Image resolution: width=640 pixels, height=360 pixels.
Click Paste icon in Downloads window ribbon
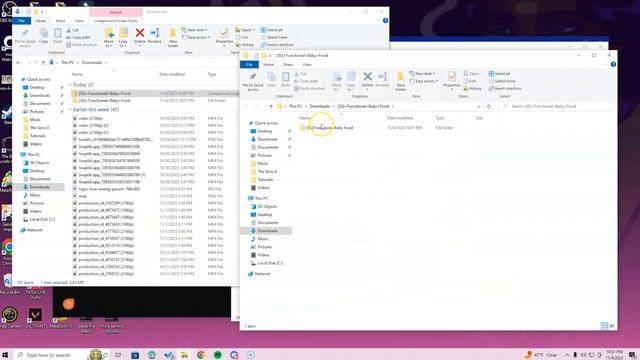click(x=58, y=36)
